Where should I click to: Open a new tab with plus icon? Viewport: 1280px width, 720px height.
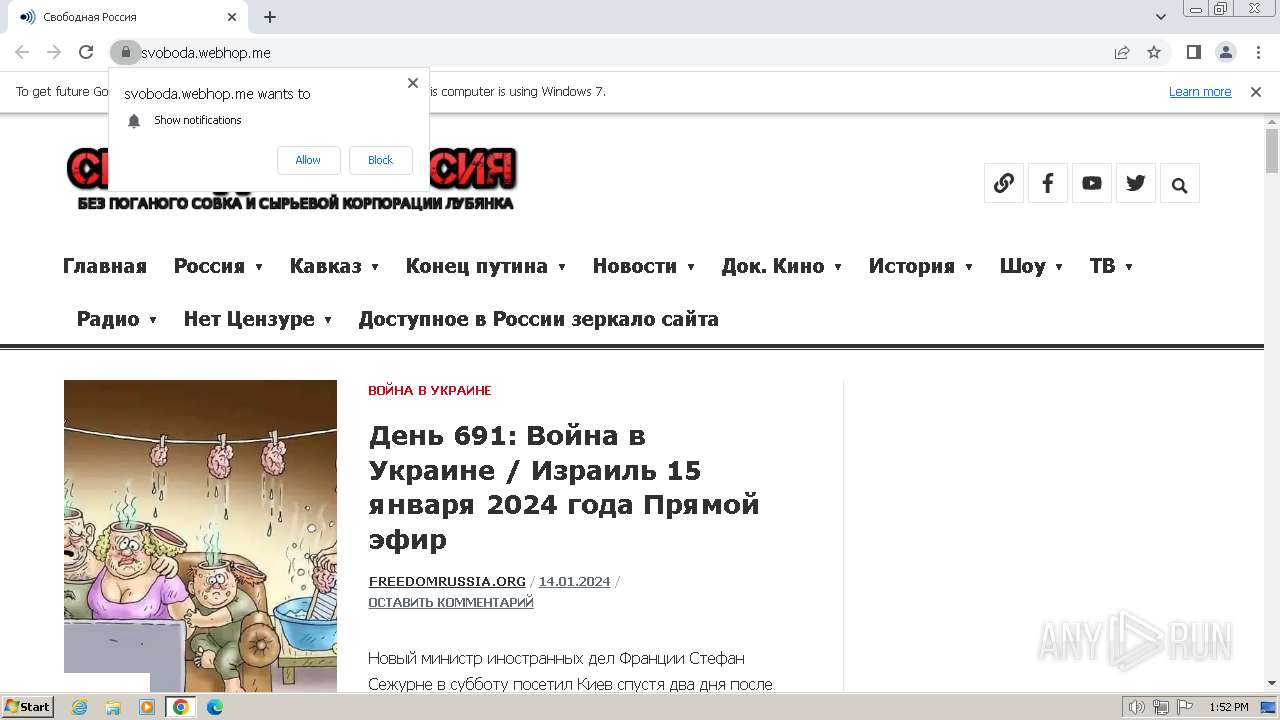click(x=270, y=17)
